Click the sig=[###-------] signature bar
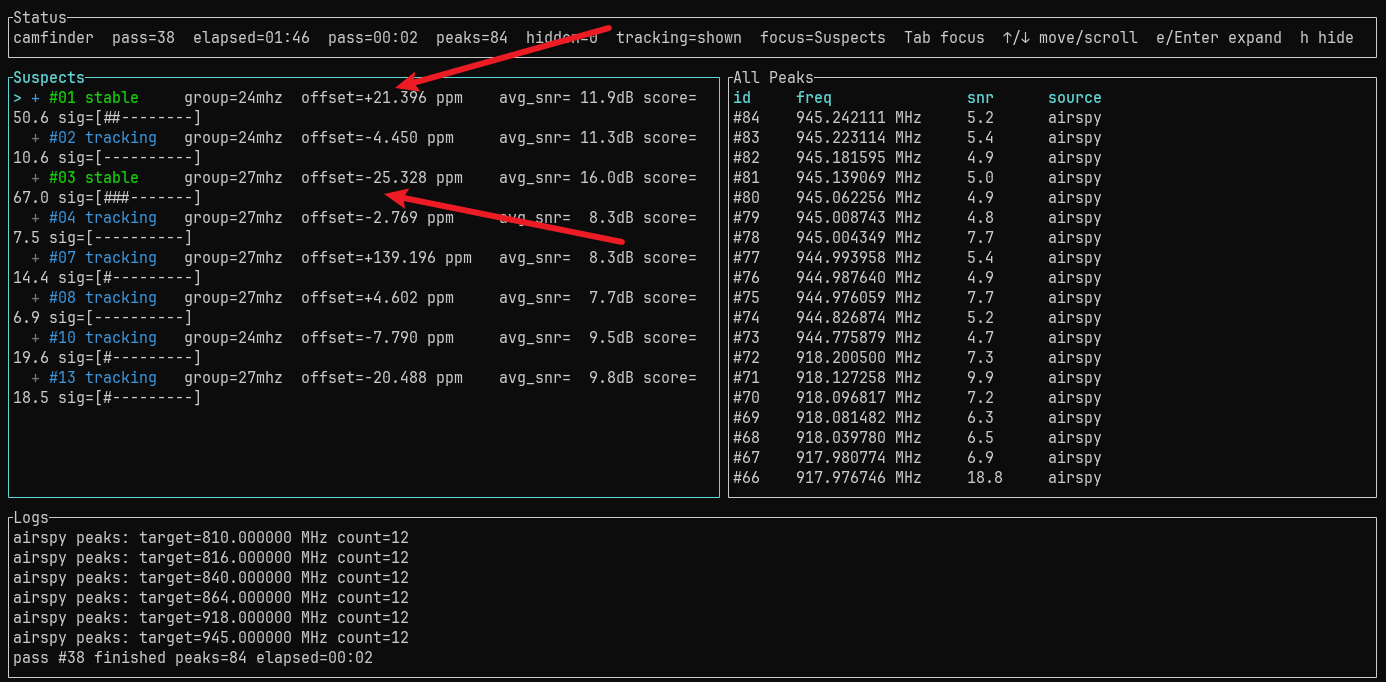This screenshot has height=682, width=1386. tap(130, 198)
